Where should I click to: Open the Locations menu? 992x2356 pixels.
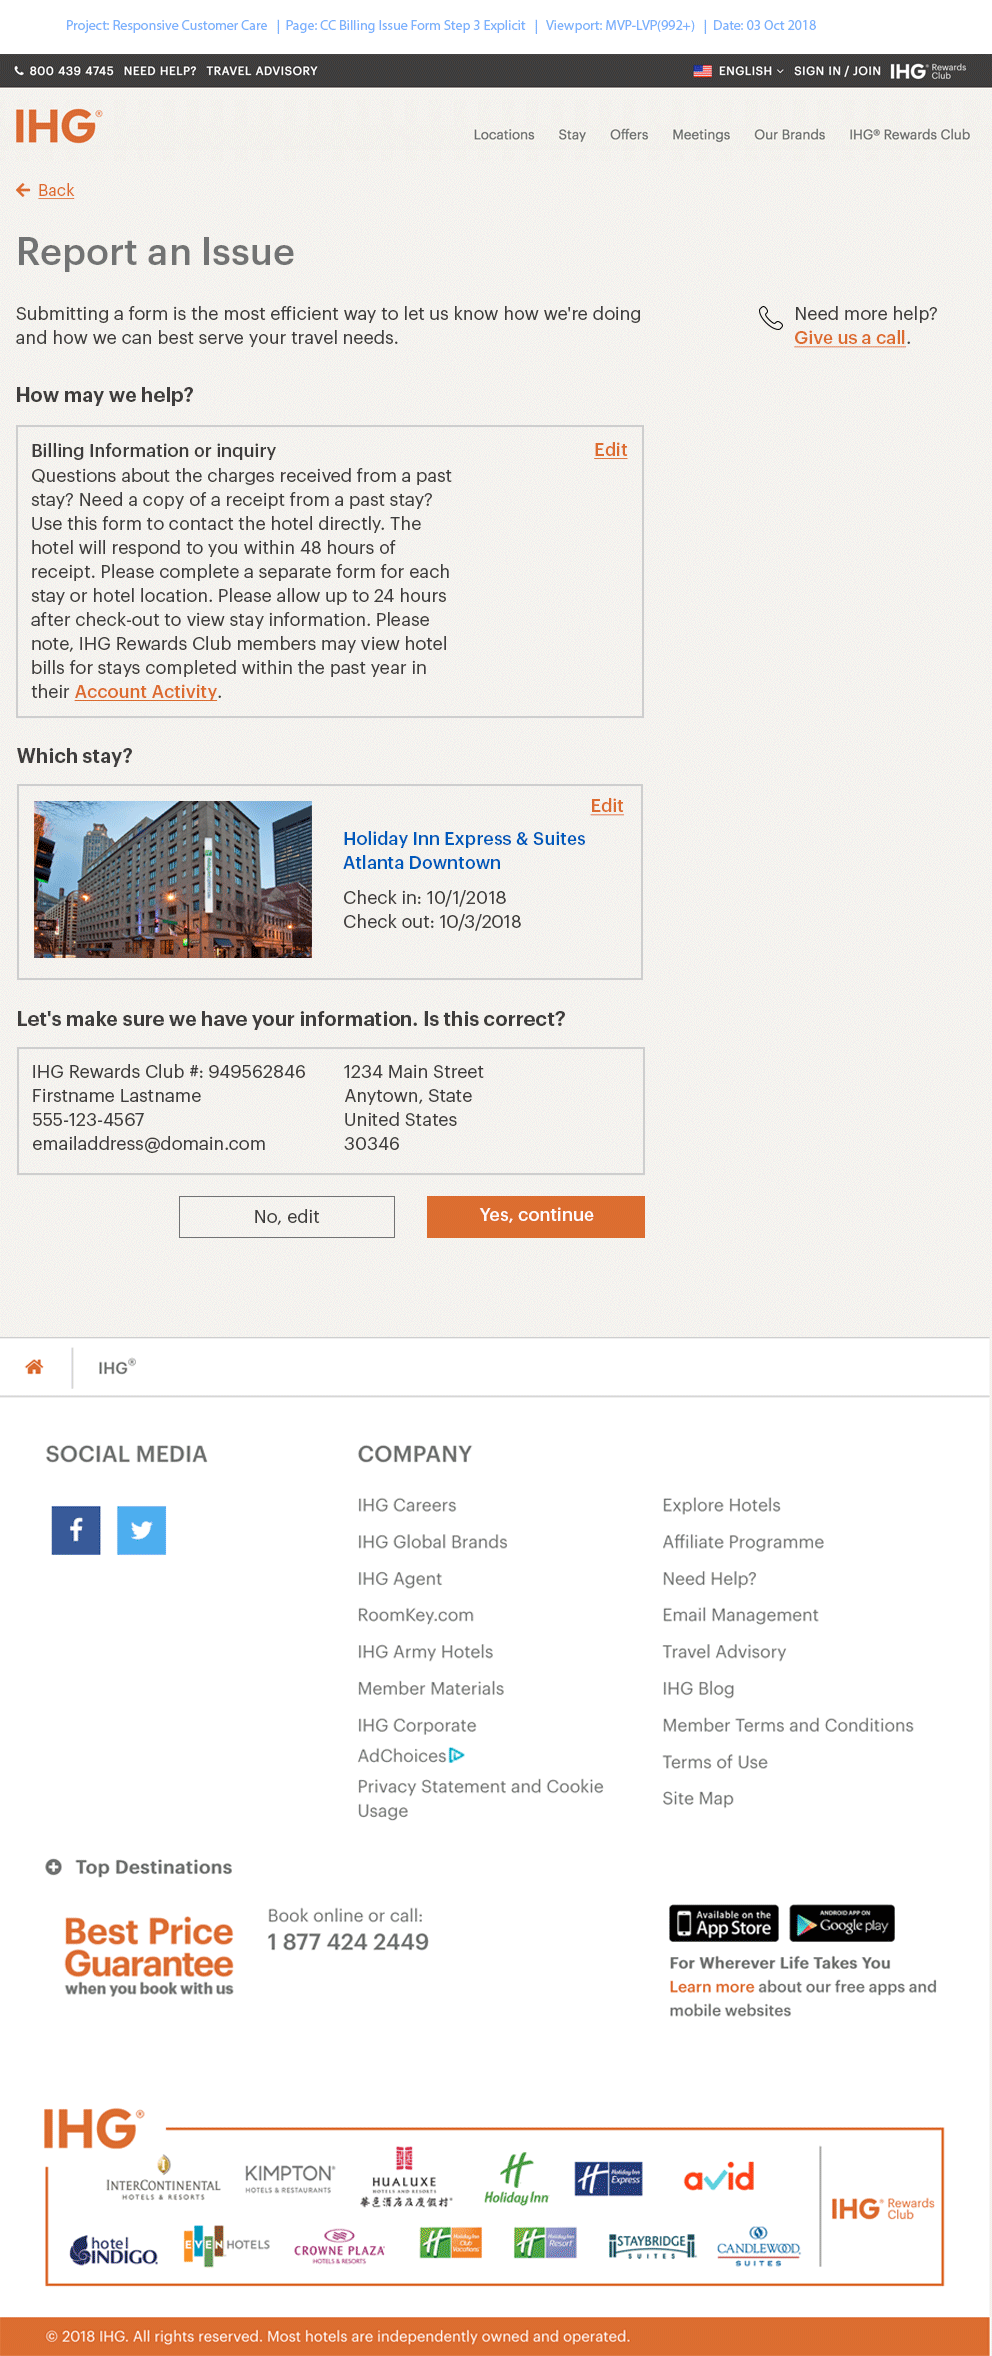[504, 135]
